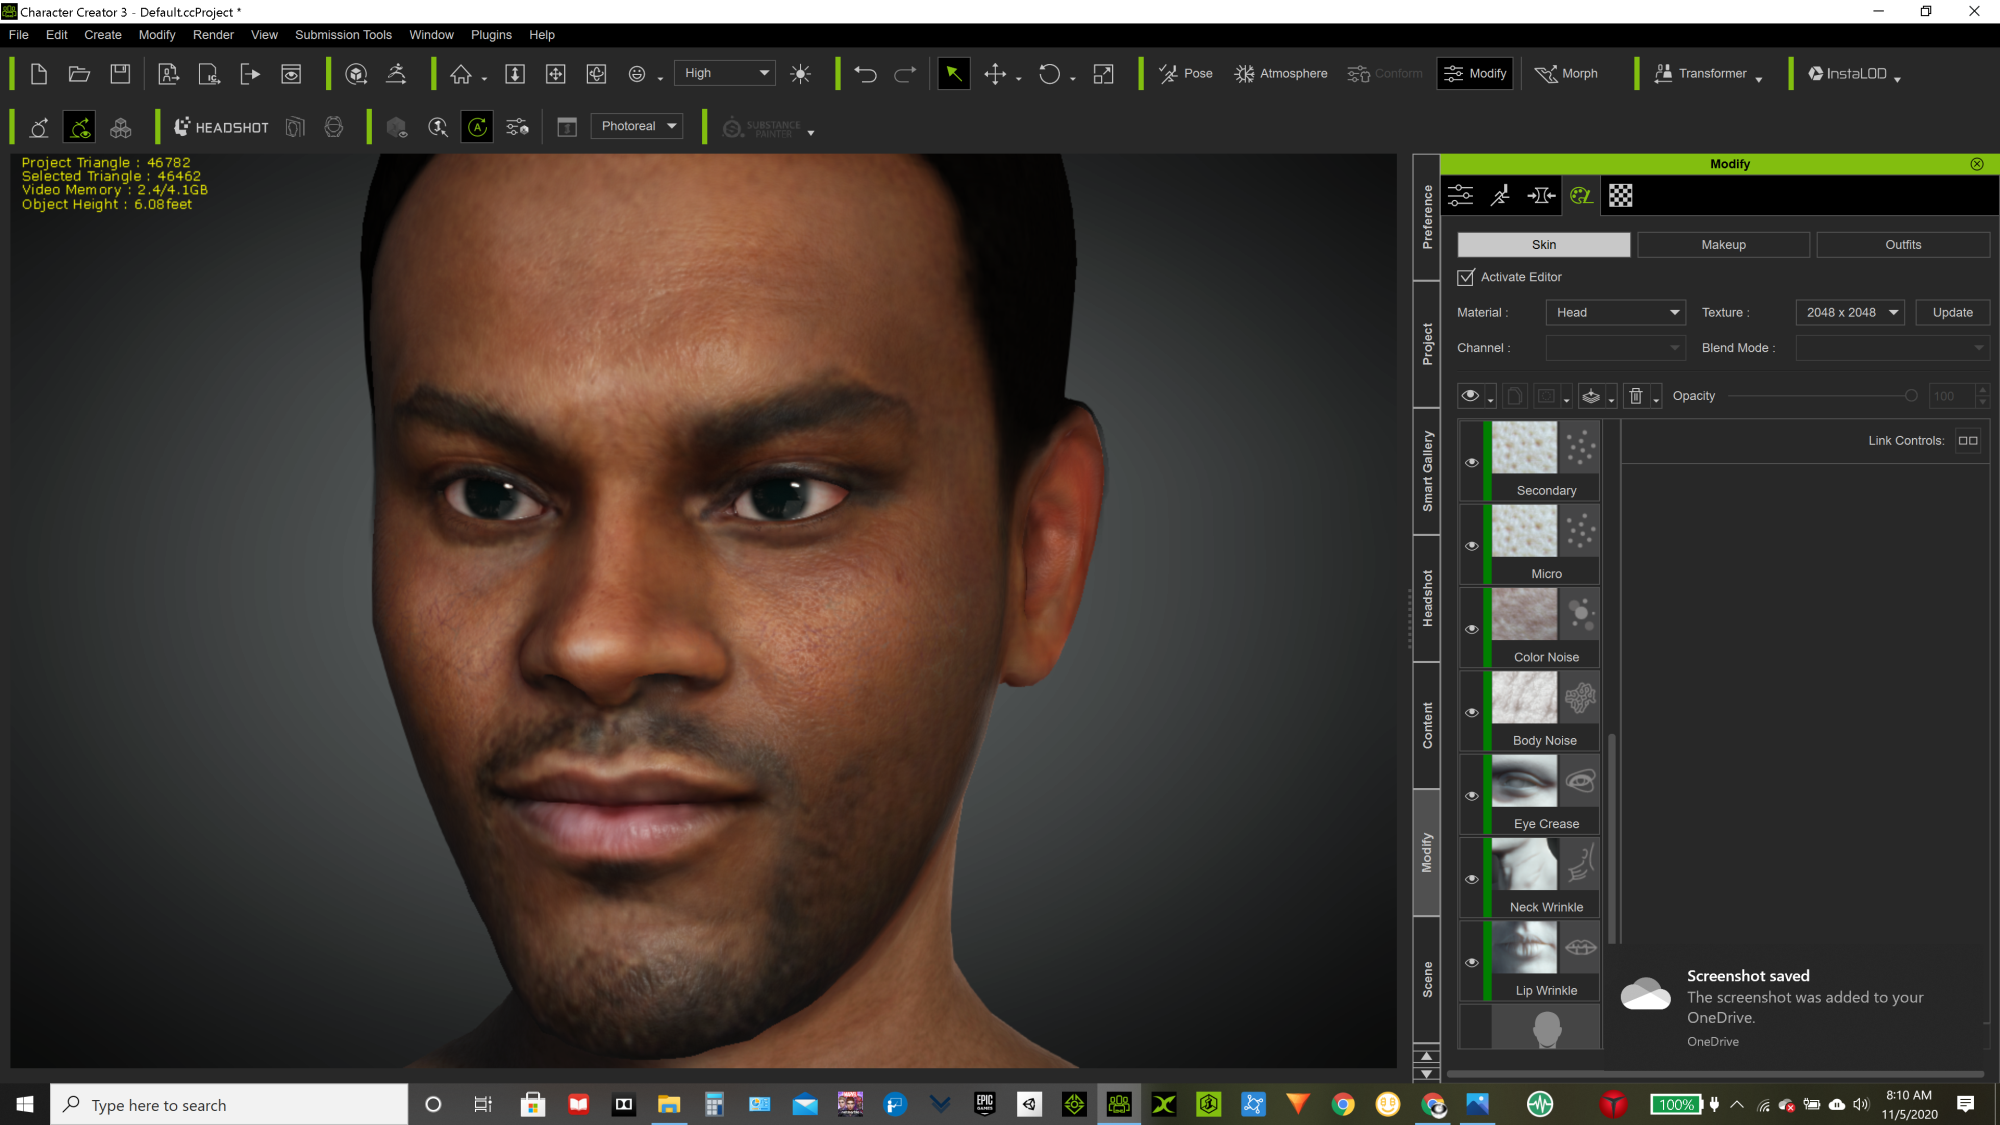Viewport: 2000px width, 1125px height.
Task: Open File Explorer from the taskbar
Action: click(x=668, y=1104)
